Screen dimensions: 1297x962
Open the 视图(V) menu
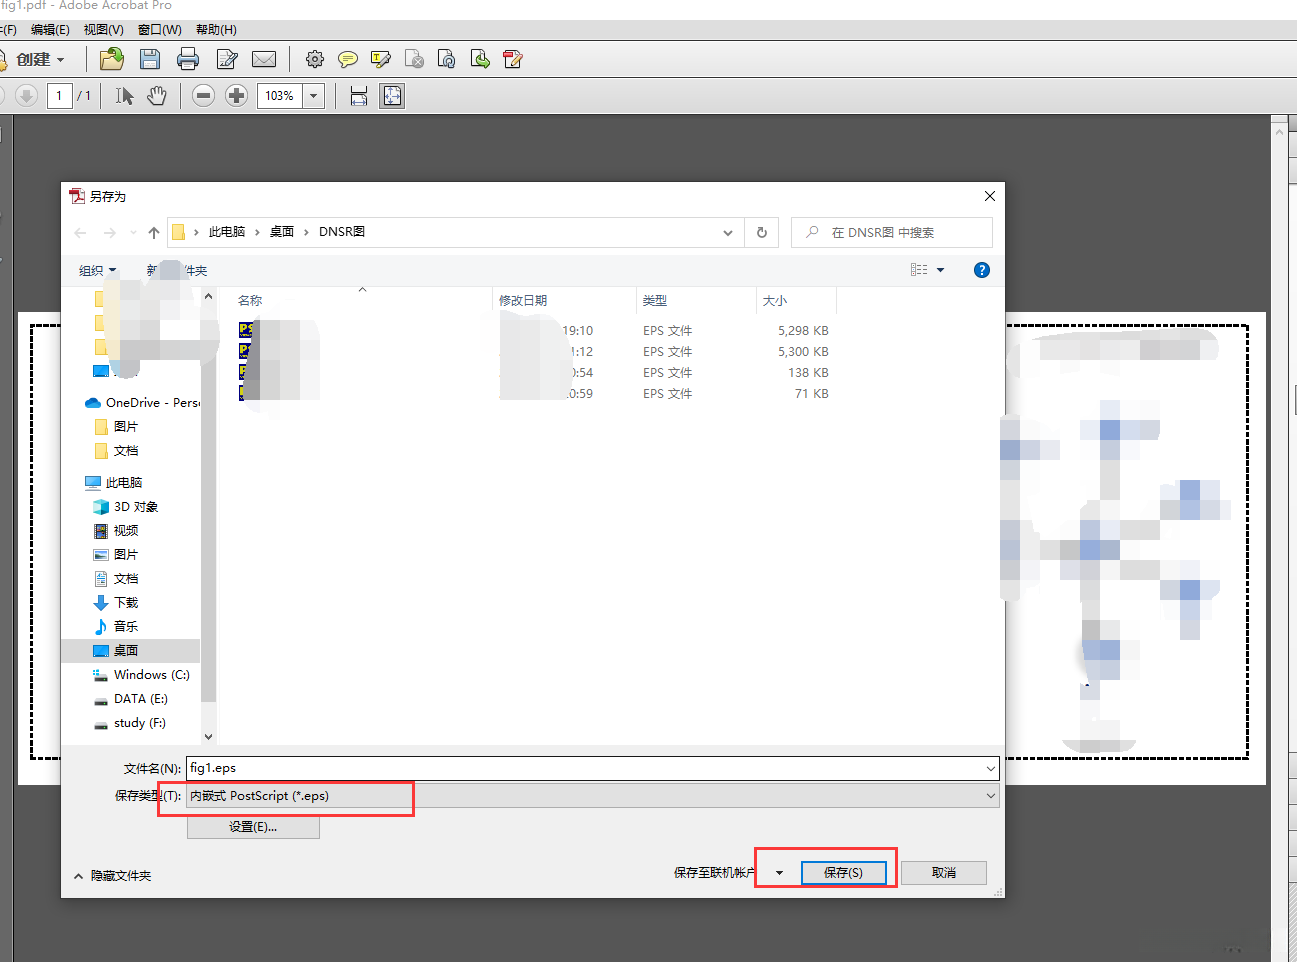pyautogui.click(x=103, y=30)
